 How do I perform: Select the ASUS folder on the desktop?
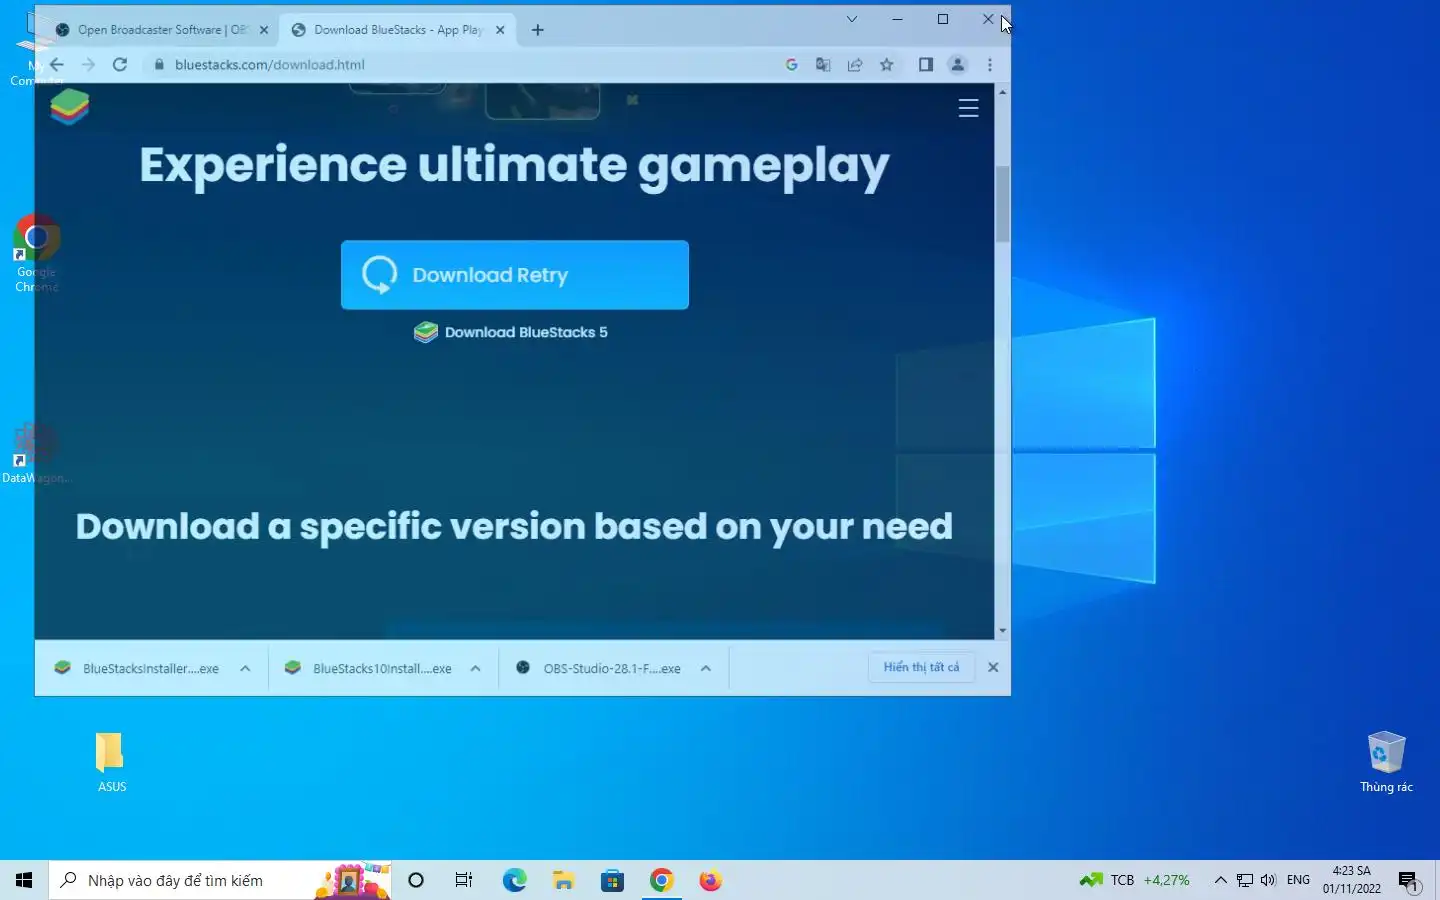(x=111, y=762)
